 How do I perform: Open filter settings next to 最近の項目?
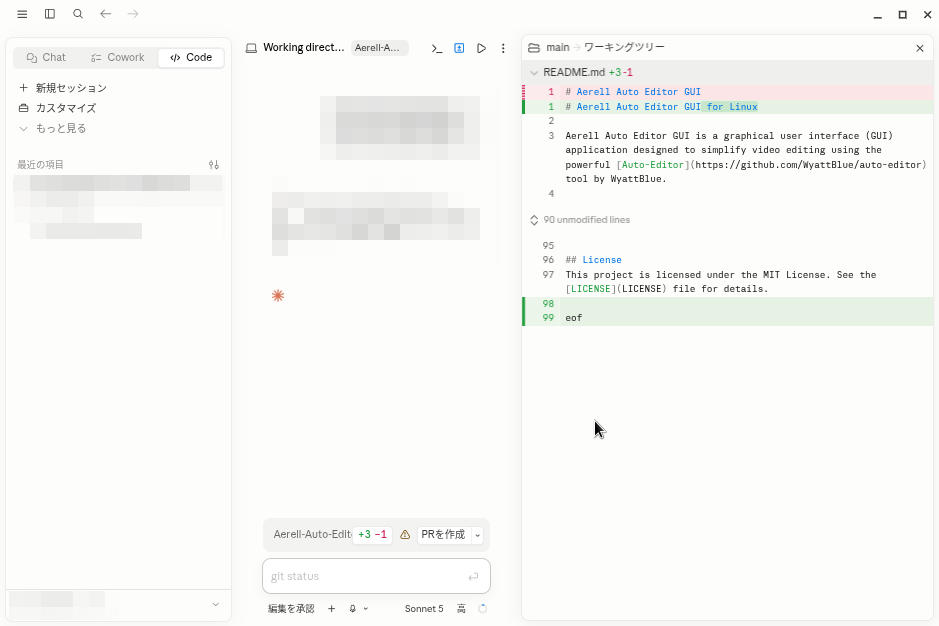pos(214,165)
